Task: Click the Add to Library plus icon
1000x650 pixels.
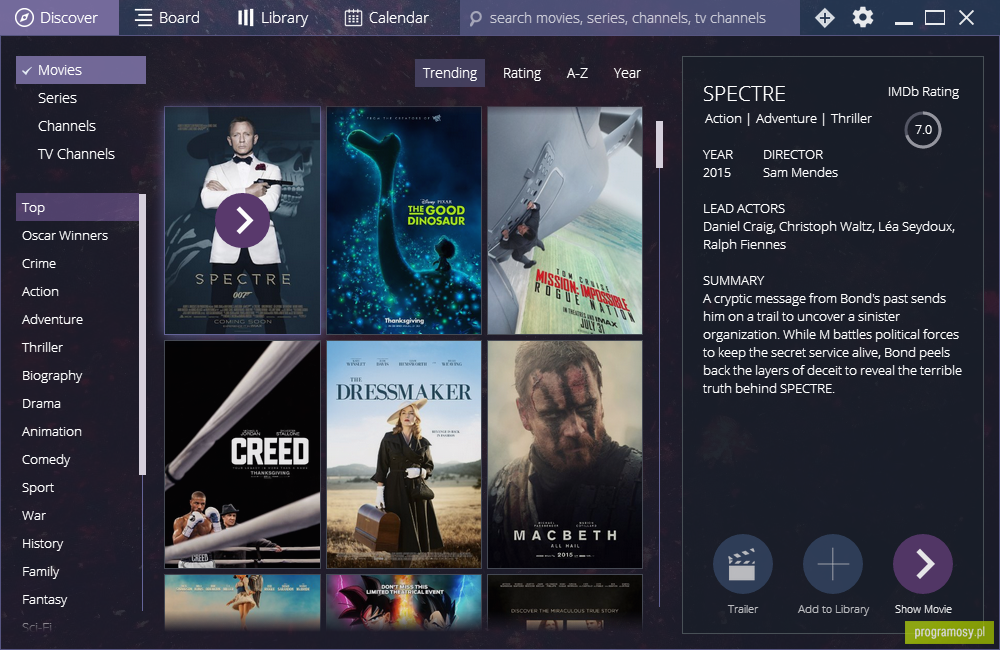Action: coord(833,565)
